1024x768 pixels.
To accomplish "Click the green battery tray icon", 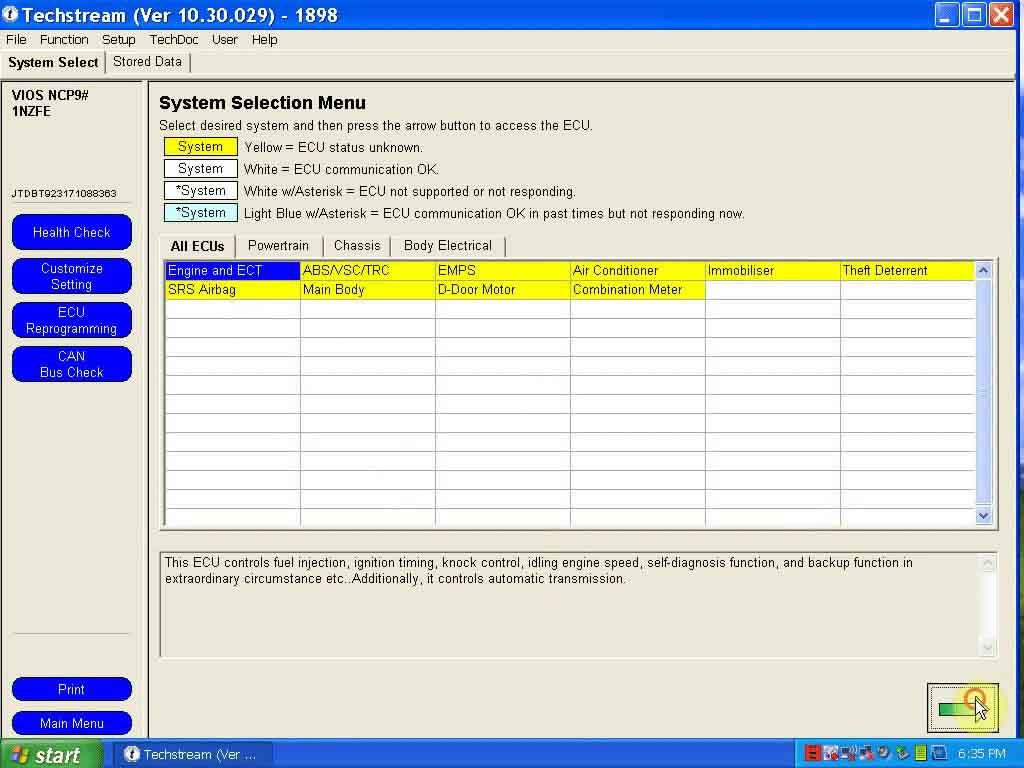I will tap(920, 753).
